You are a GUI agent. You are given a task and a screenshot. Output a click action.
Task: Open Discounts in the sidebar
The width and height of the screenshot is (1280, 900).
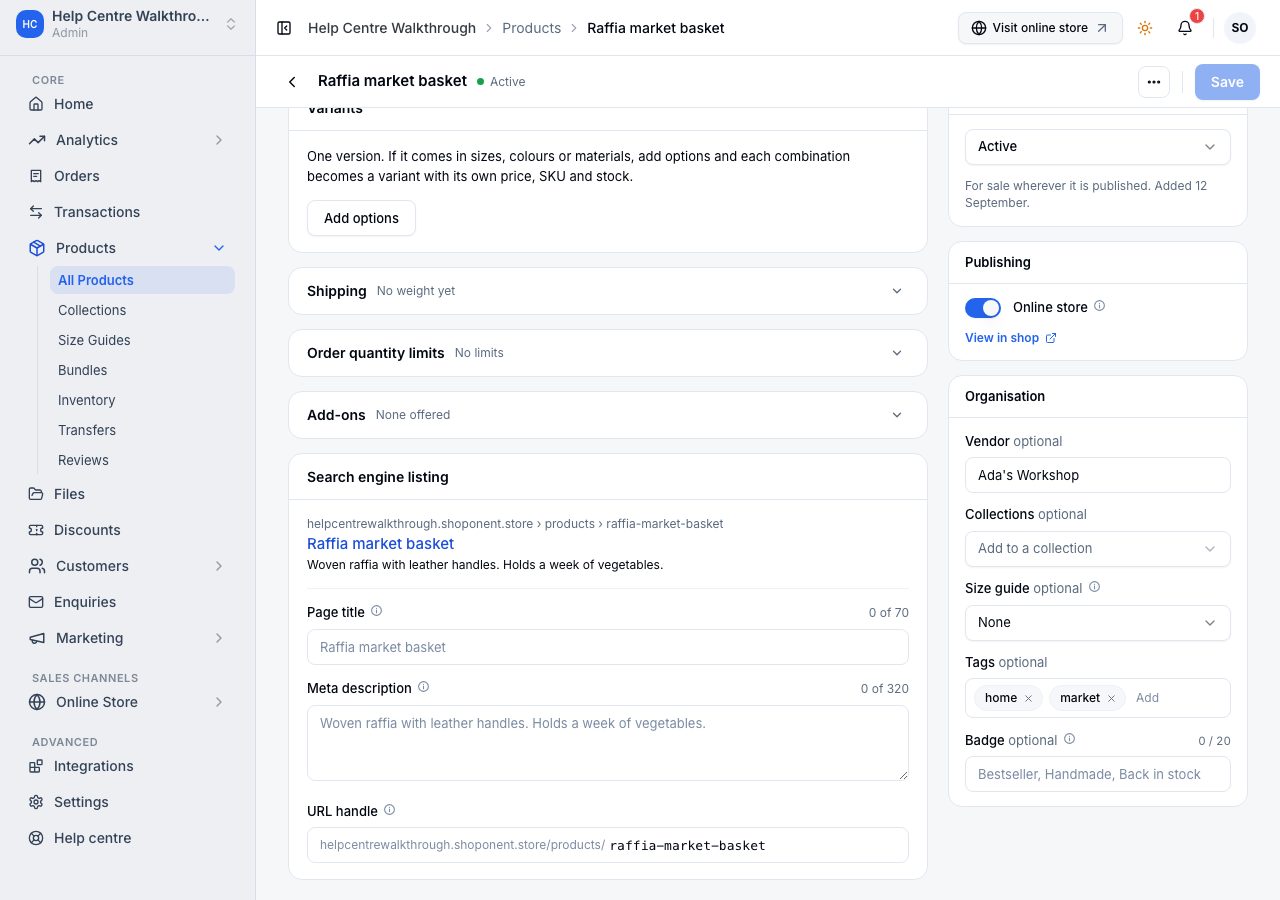click(128, 530)
